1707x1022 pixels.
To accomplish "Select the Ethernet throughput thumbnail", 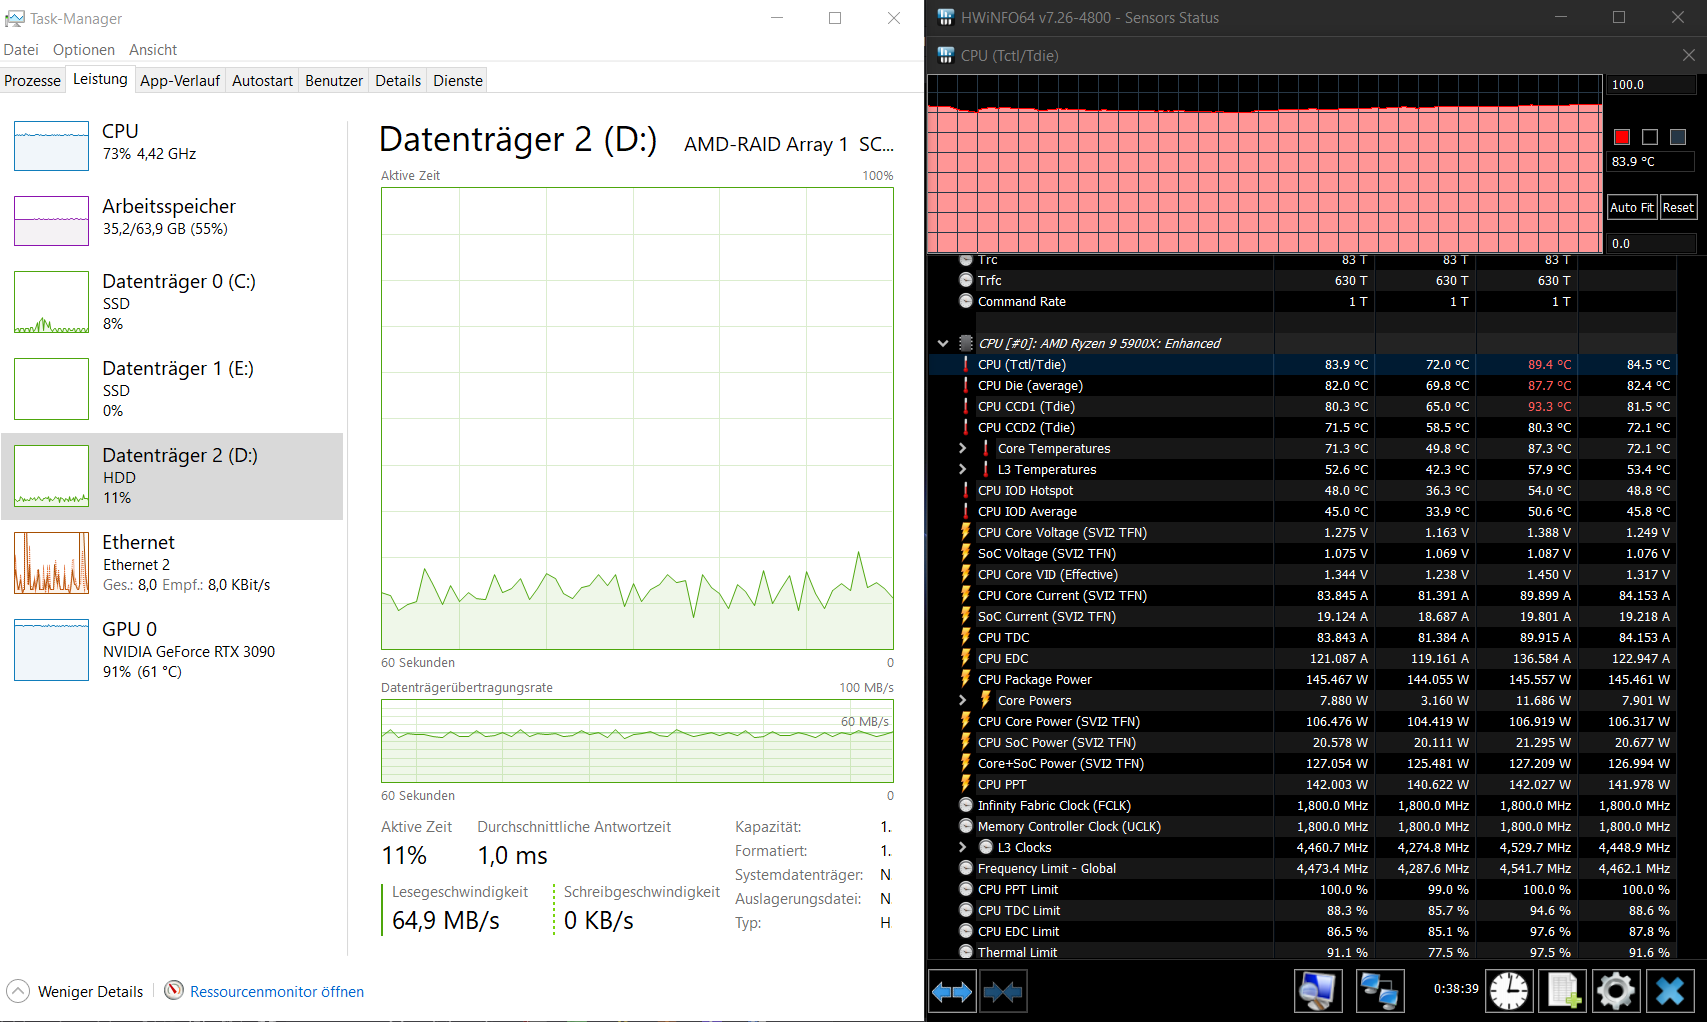I will pos(51,563).
